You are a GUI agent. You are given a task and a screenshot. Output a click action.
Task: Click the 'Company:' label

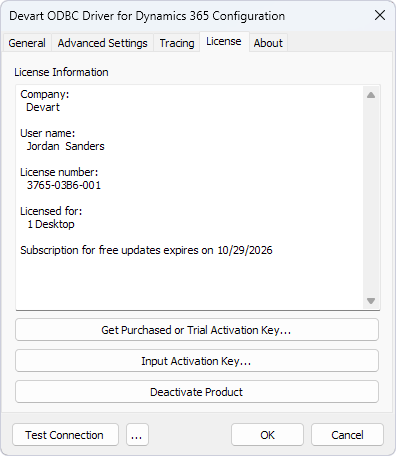coord(45,94)
